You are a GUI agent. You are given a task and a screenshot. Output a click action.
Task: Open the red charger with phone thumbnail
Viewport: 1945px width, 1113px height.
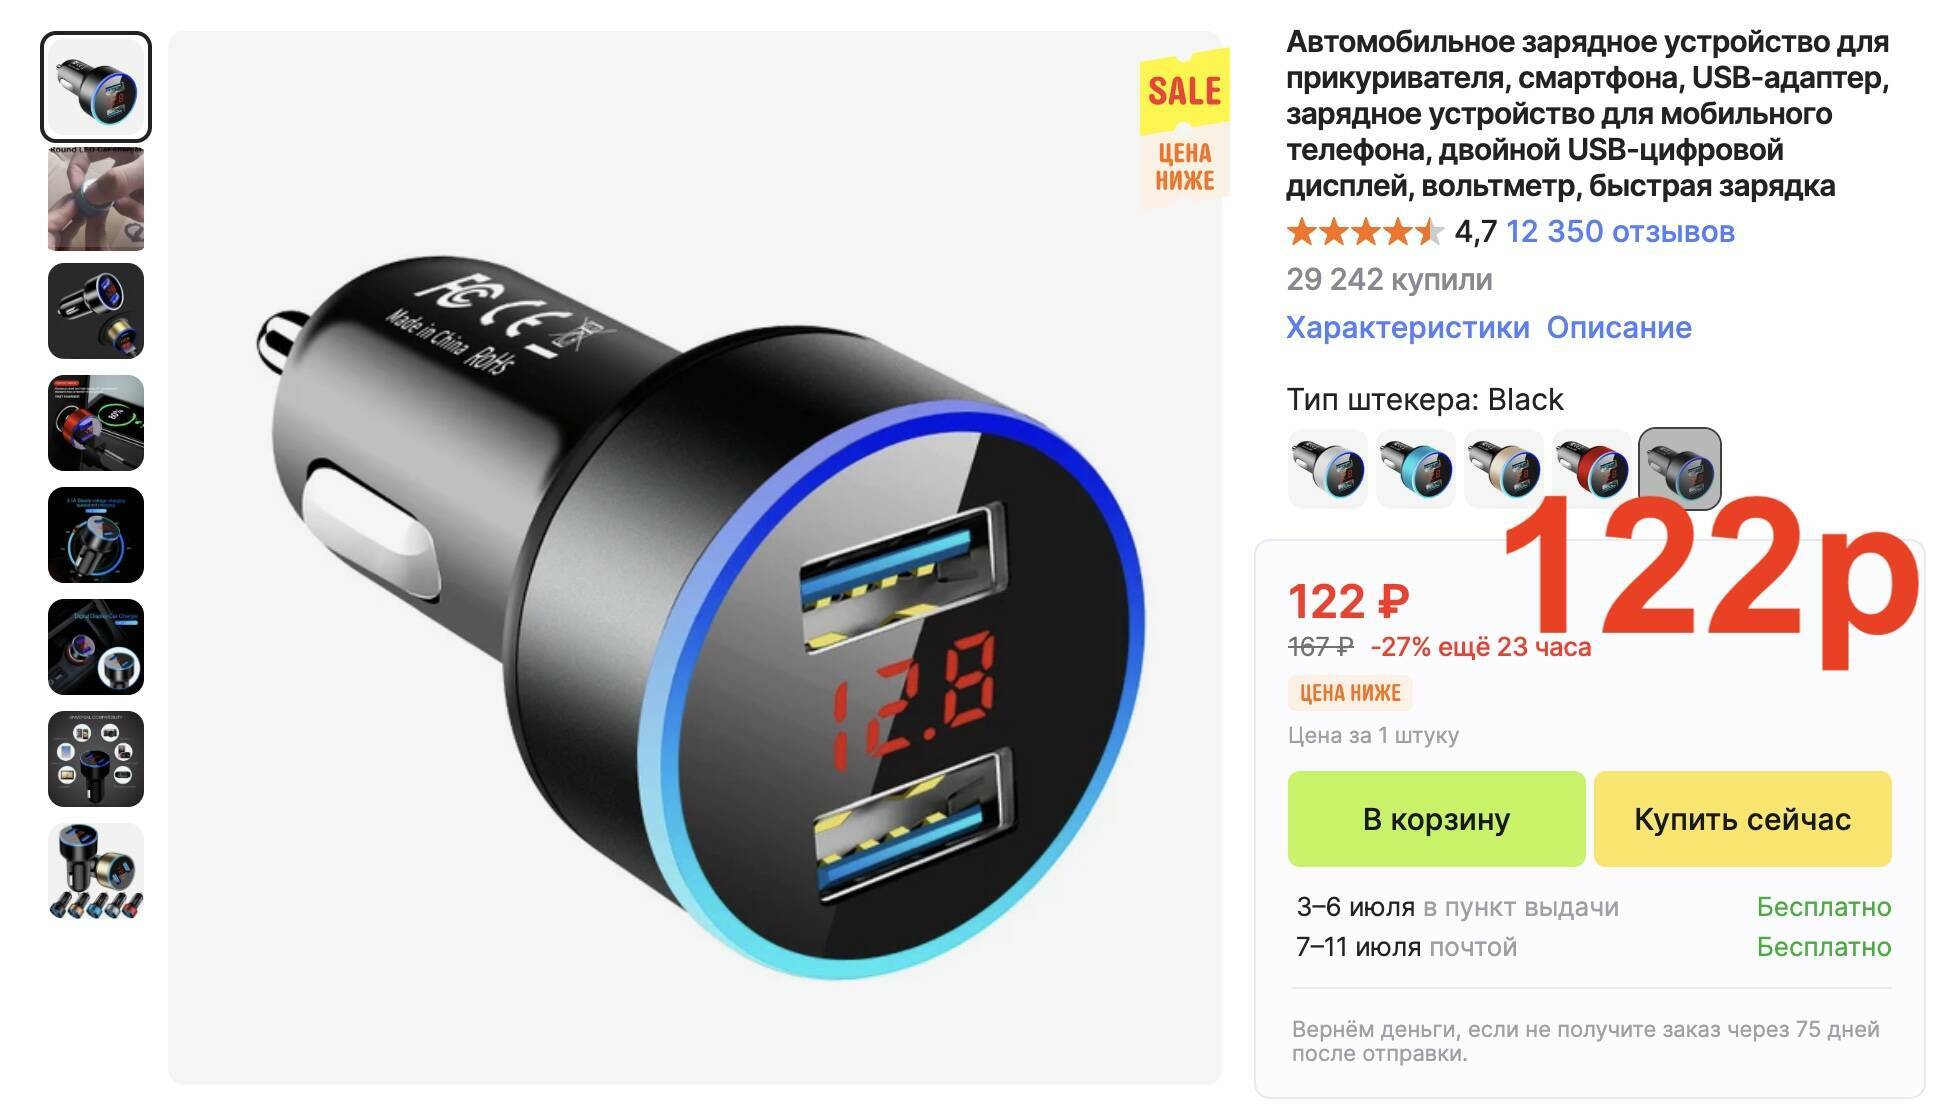[96, 423]
